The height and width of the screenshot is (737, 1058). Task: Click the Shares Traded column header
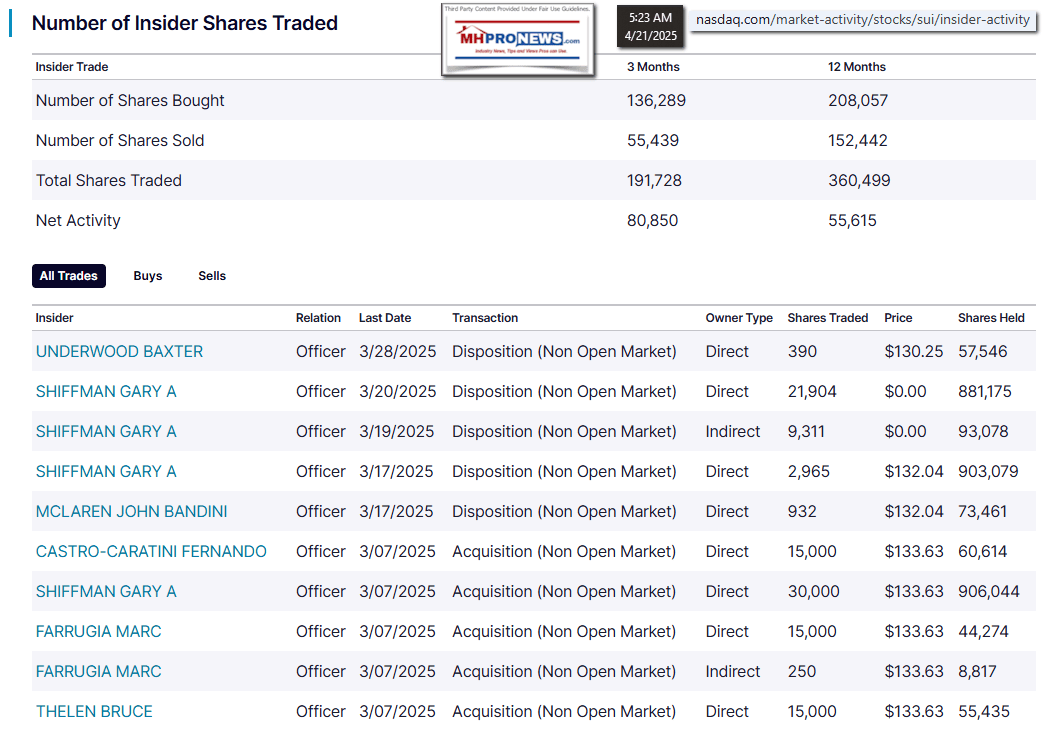828,318
